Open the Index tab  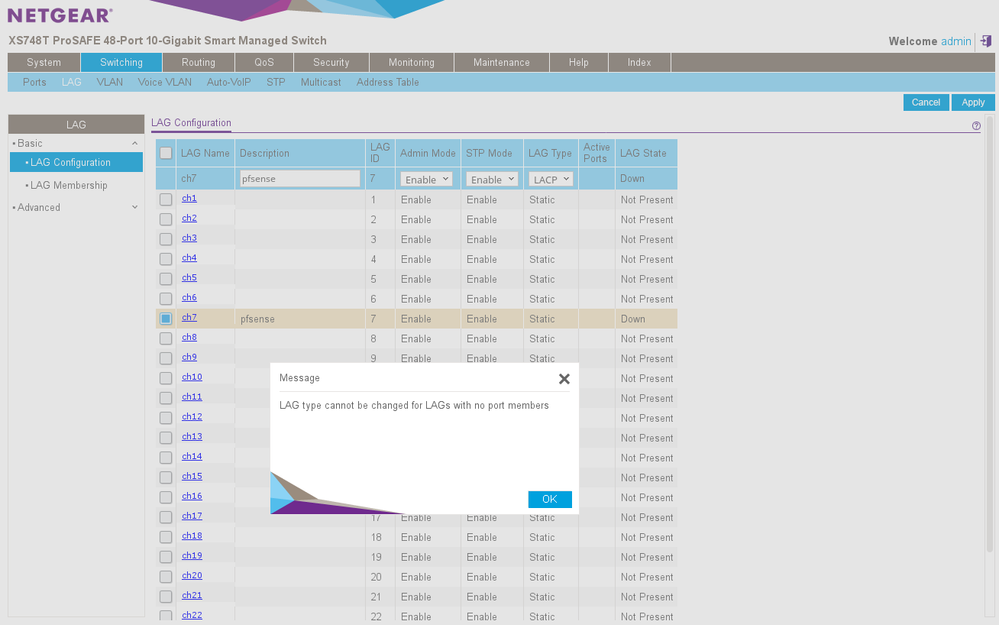(639, 62)
